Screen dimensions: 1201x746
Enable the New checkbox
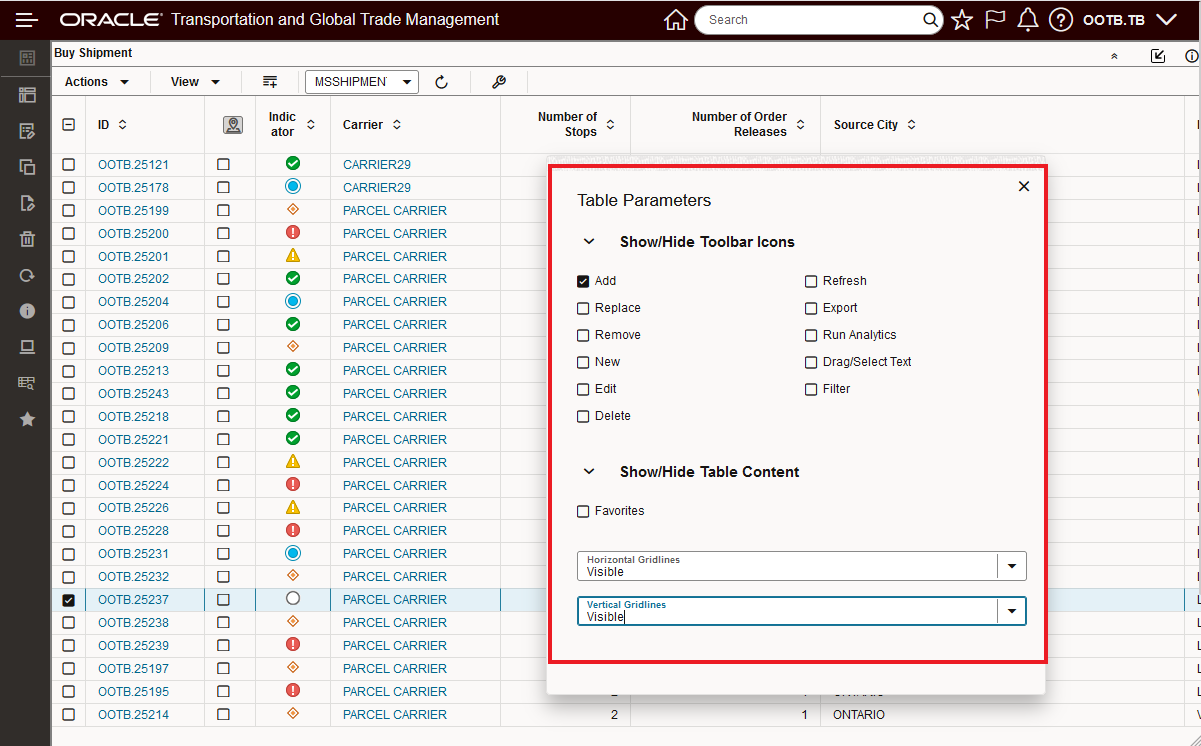point(583,362)
